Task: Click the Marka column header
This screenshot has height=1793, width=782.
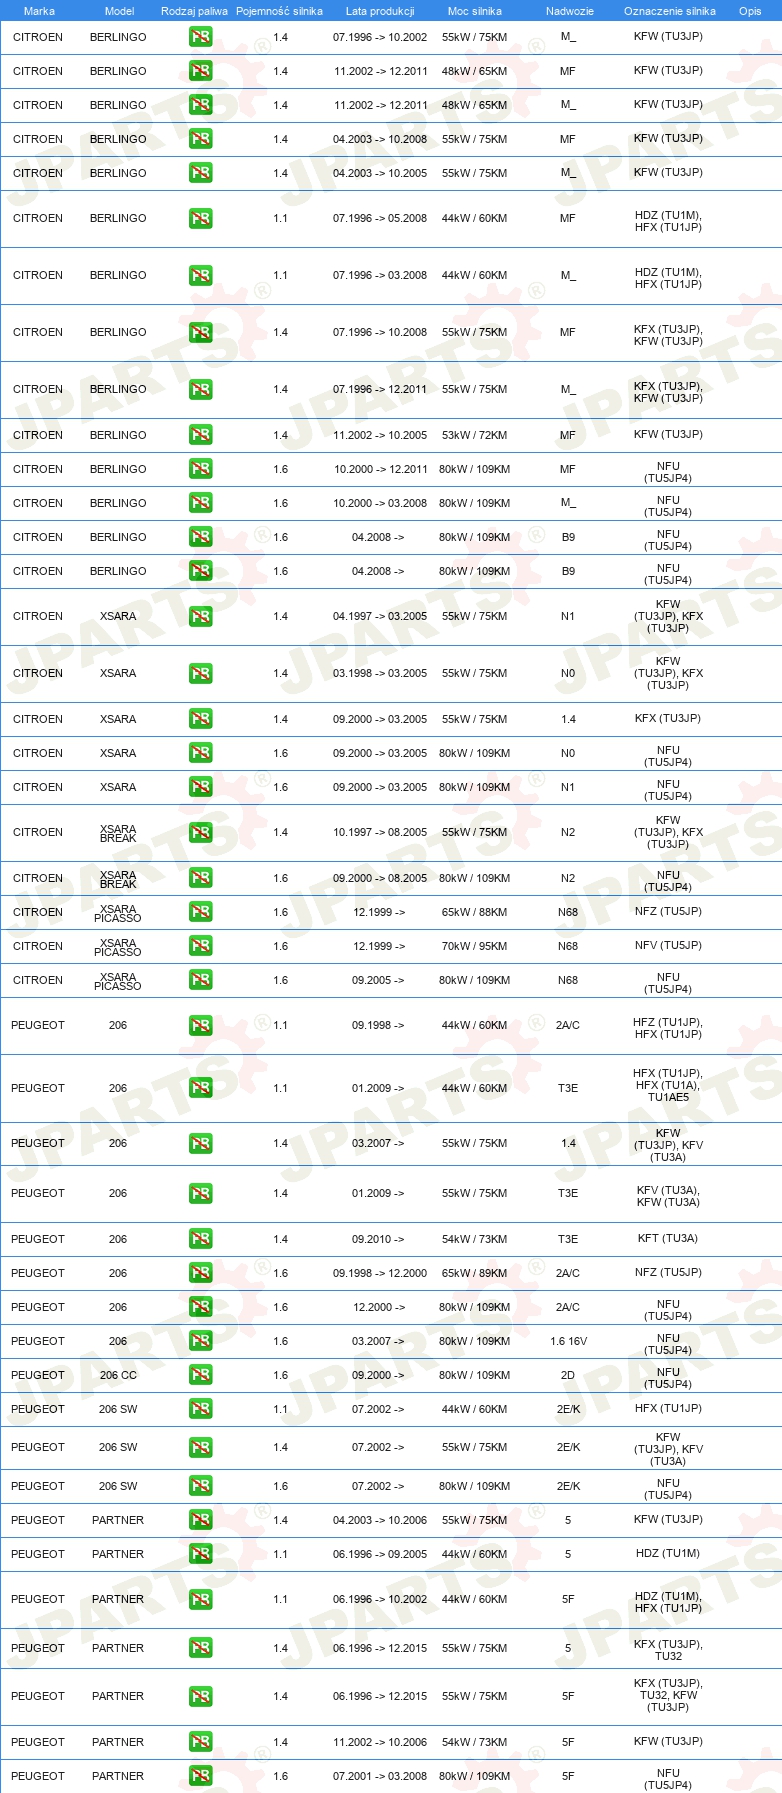Action: point(39,11)
